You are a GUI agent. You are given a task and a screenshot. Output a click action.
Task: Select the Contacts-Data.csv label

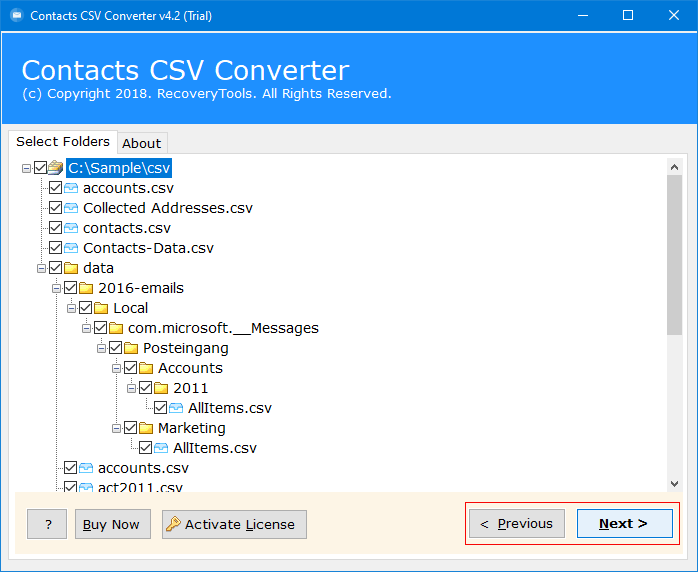click(148, 248)
